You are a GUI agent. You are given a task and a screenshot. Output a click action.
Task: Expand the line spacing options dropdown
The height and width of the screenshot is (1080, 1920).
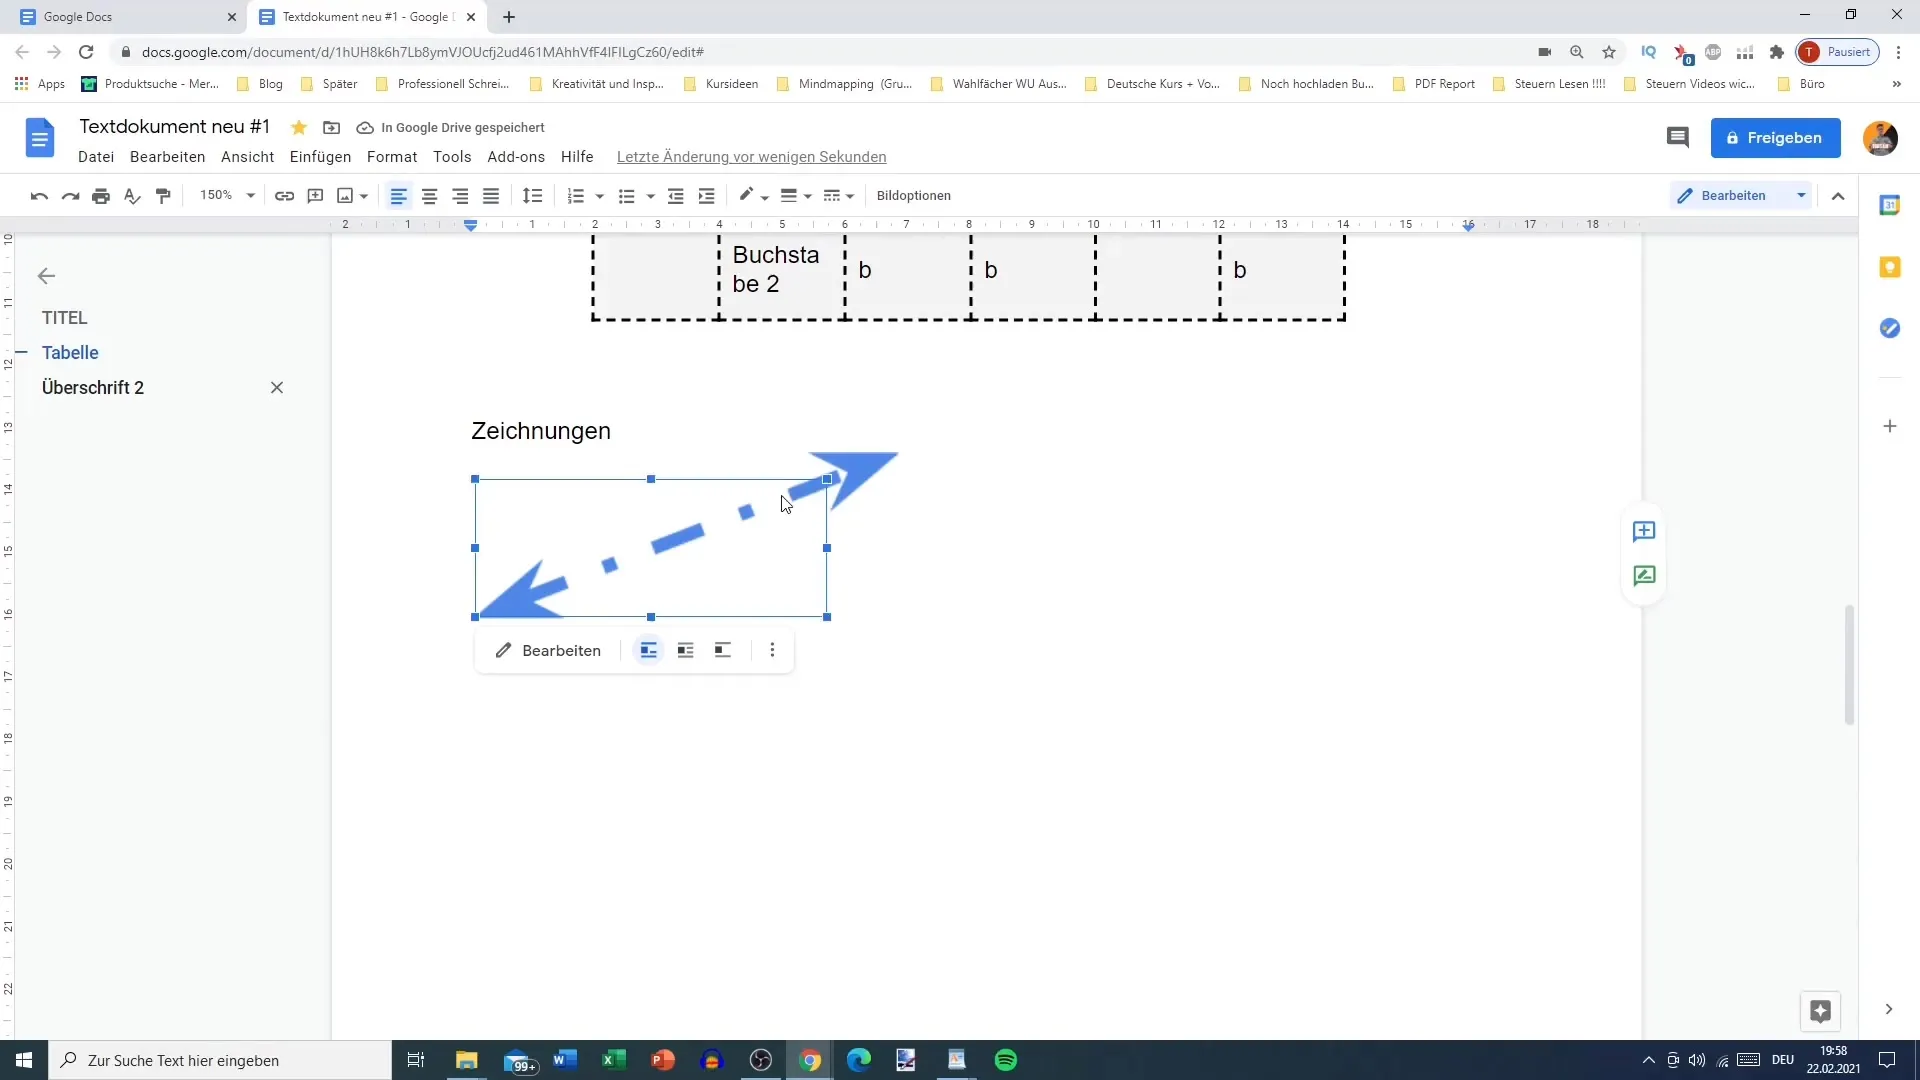534,195
